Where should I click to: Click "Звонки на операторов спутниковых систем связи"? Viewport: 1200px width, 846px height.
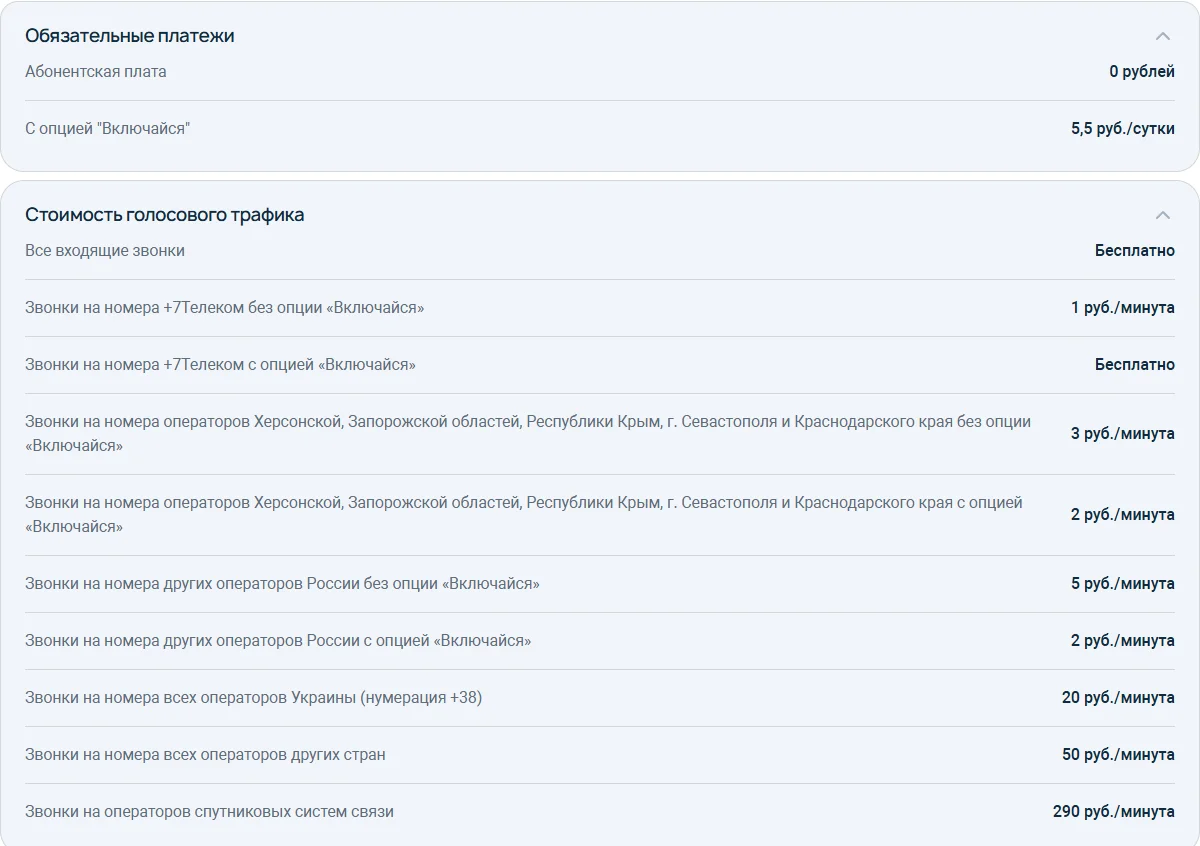pos(209,812)
